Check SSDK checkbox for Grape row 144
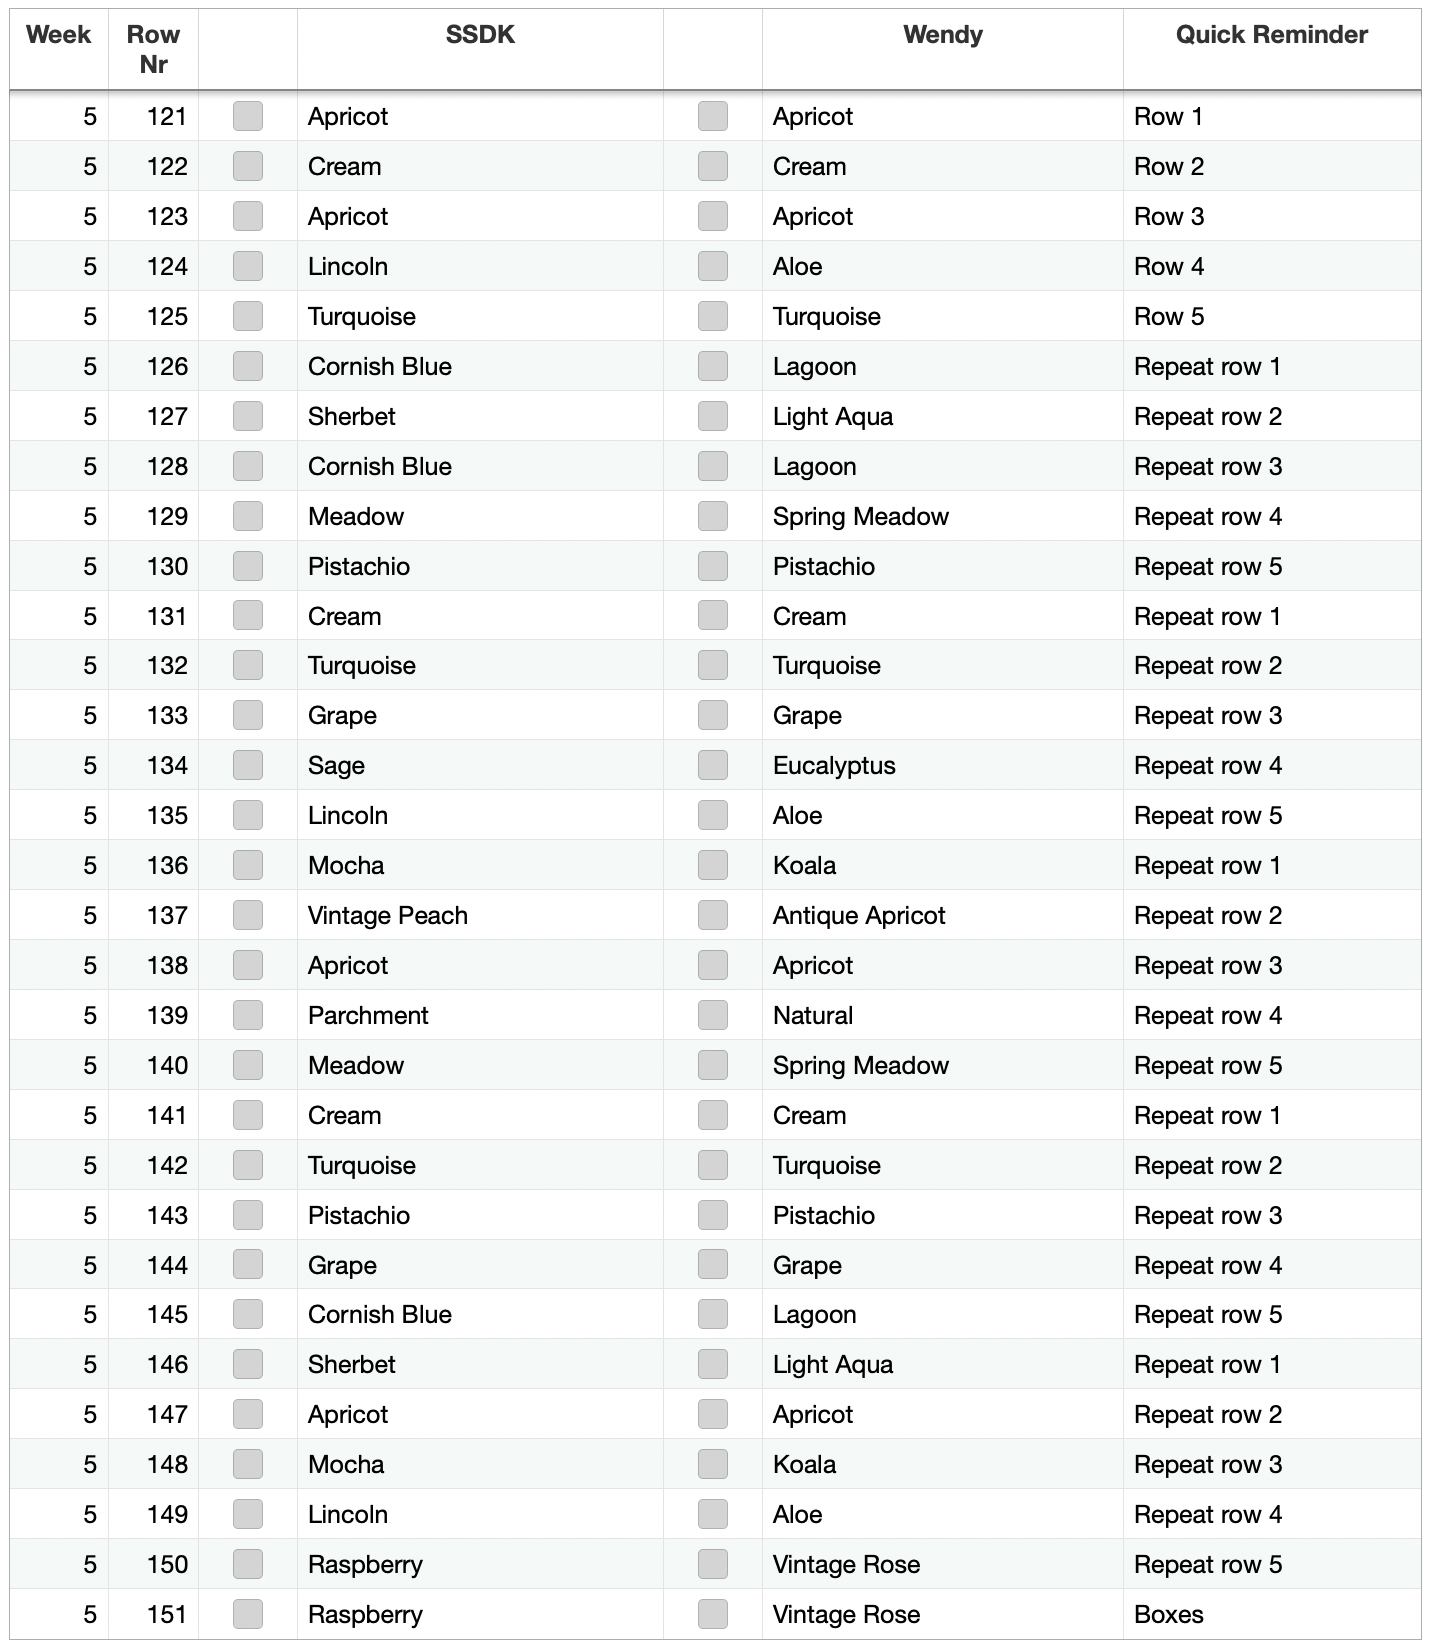Image resolution: width=1436 pixels, height=1646 pixels. click(x=248, y=1265)
